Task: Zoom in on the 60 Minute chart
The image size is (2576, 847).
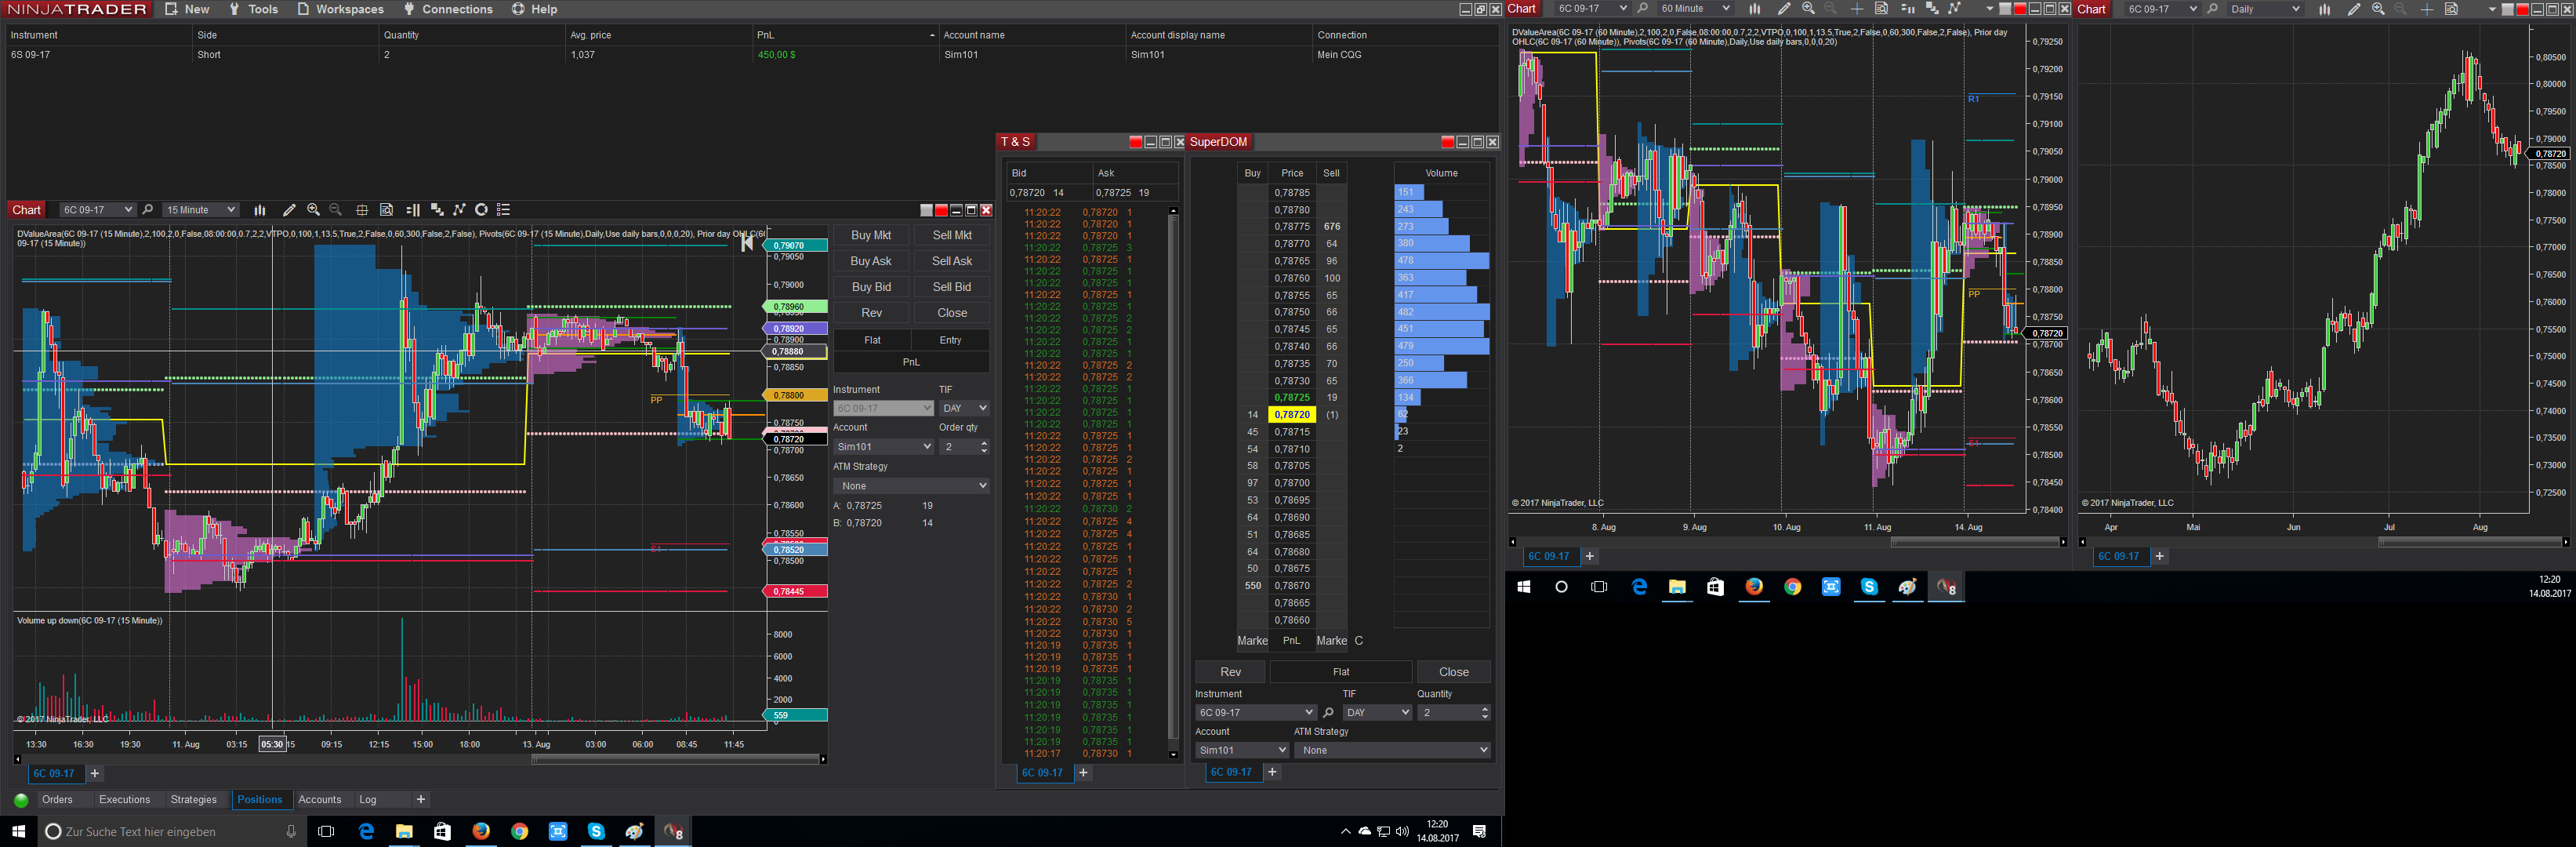Action: (1808, 9)
